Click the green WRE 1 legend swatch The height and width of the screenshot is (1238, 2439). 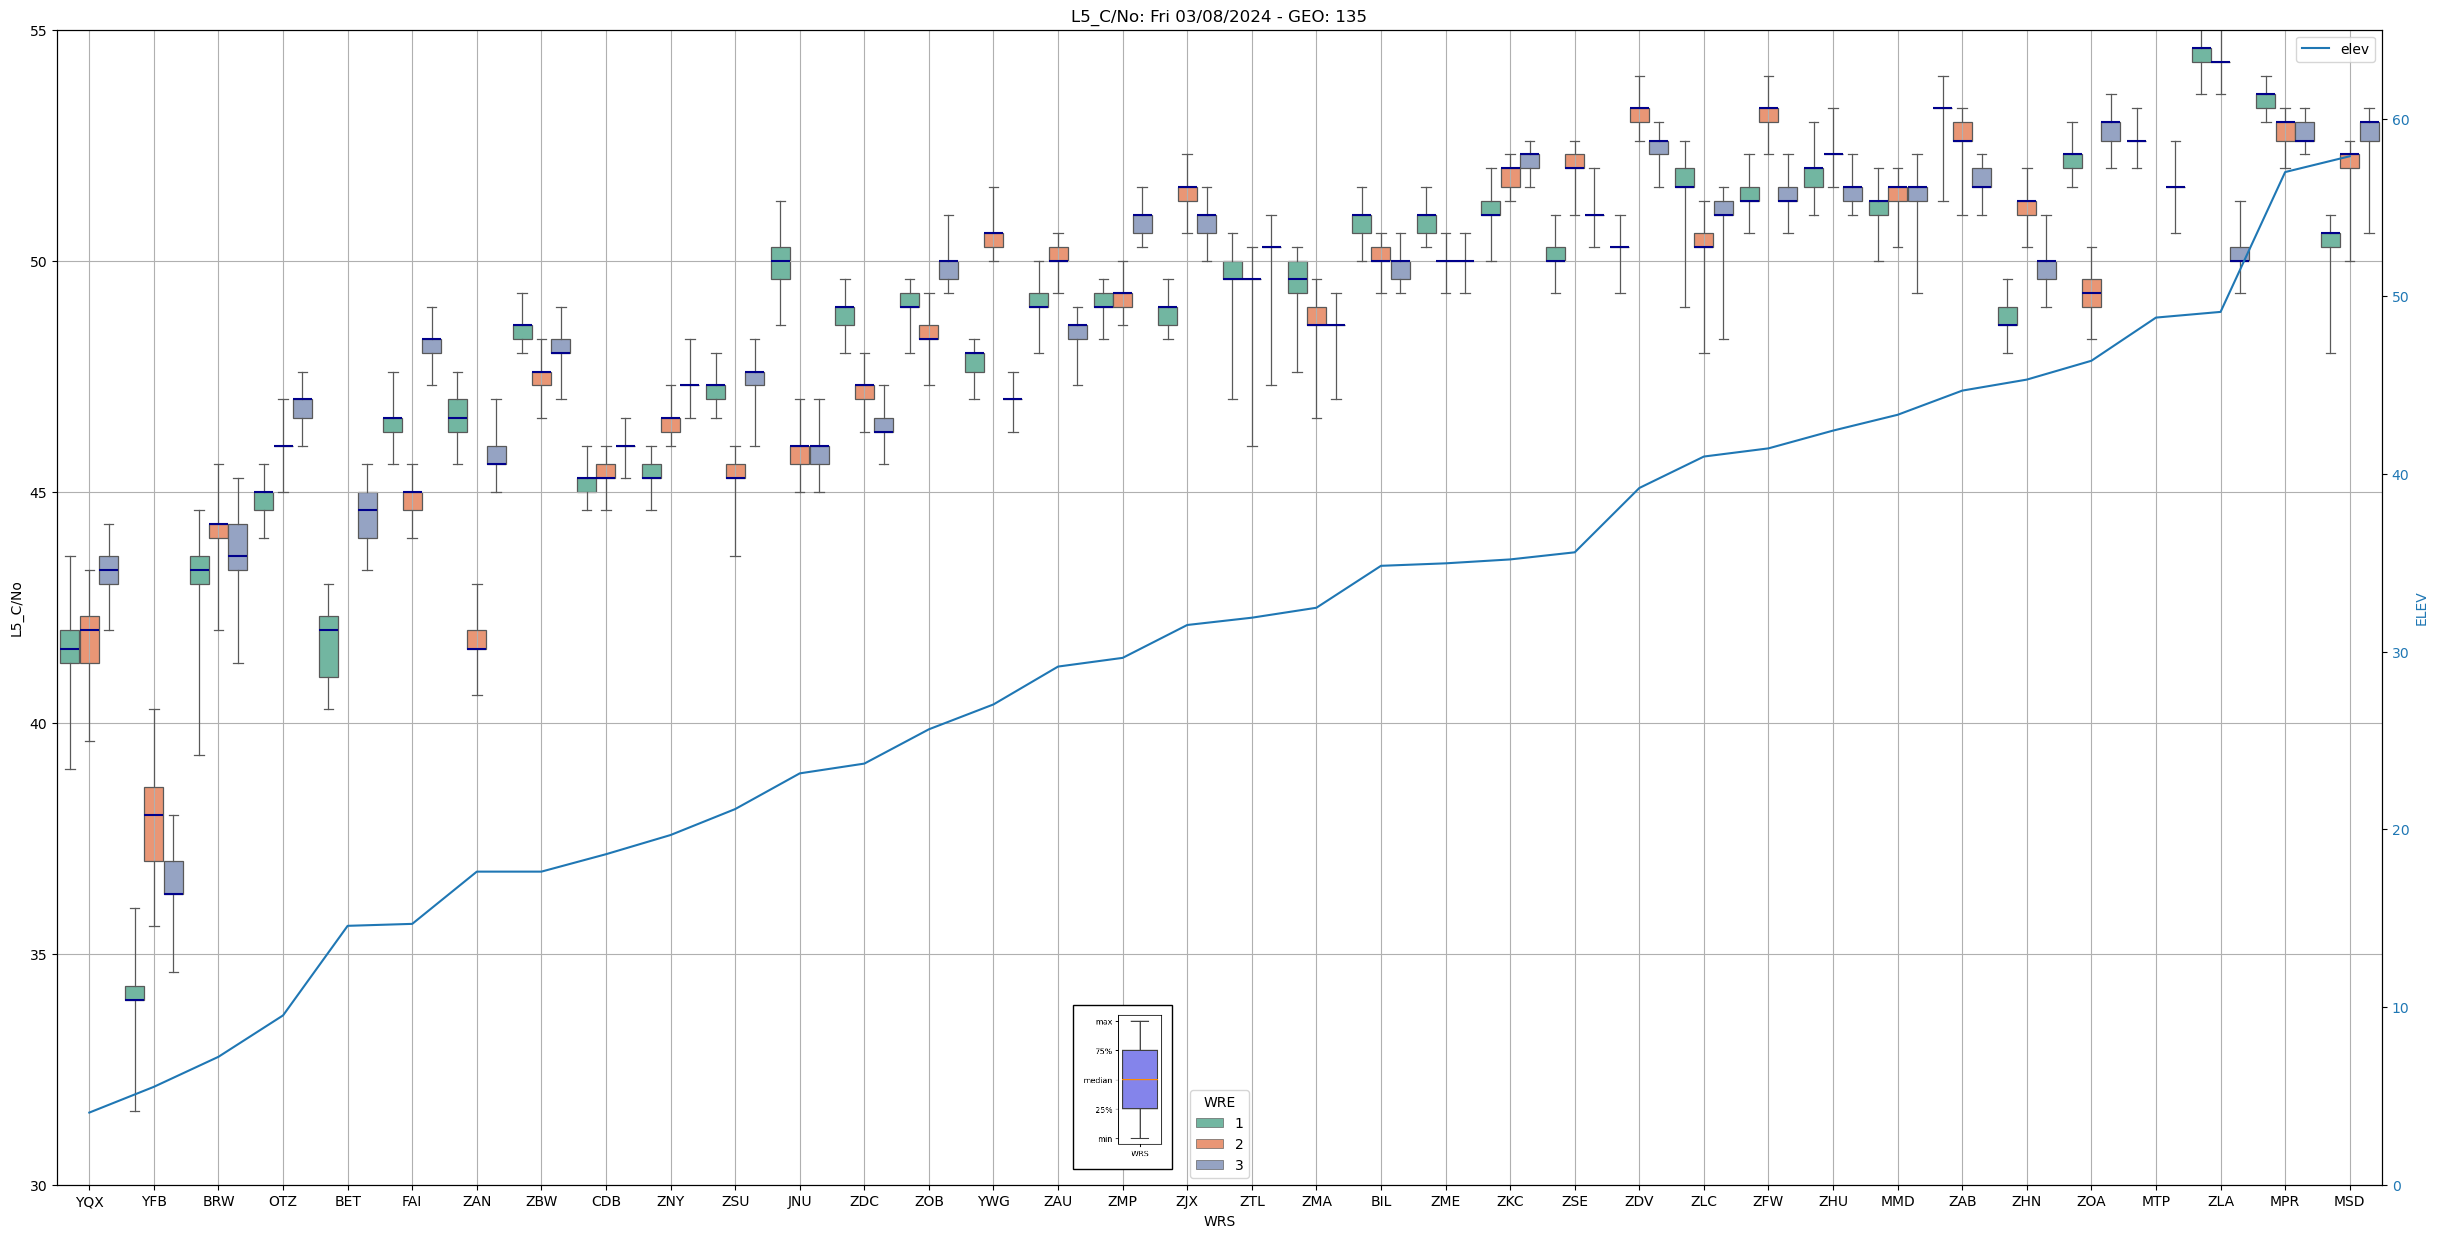coord(1209,1123)
